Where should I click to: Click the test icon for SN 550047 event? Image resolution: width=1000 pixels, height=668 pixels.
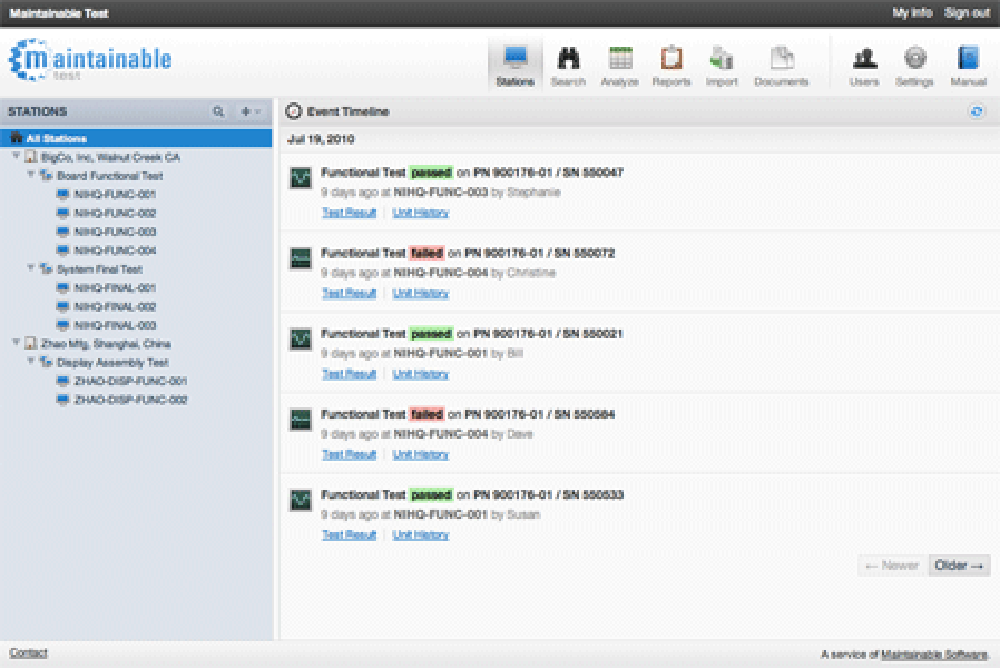pos(300,177)
